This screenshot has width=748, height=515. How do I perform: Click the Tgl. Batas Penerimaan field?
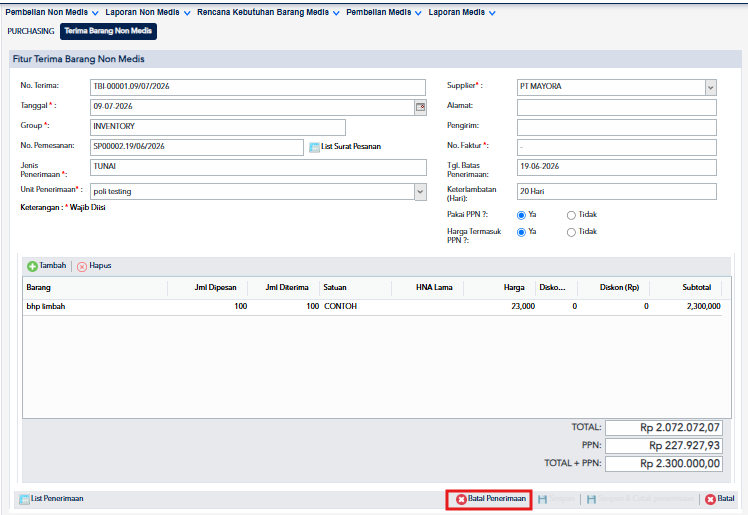tap(616, 167)
